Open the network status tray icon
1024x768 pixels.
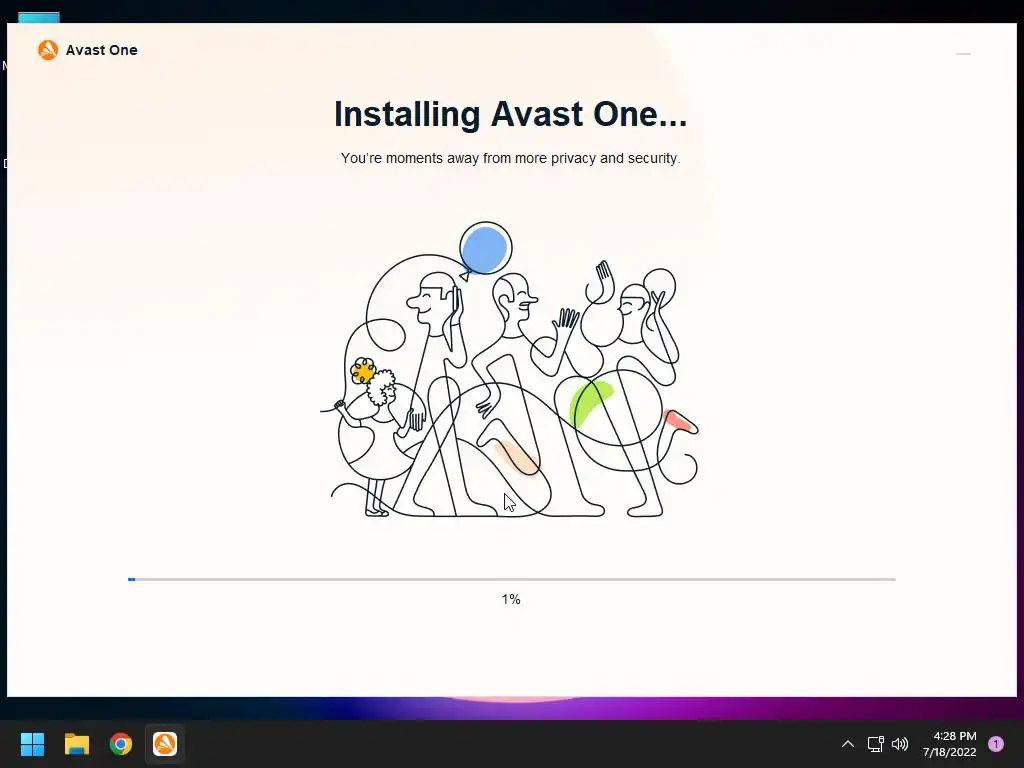tap(875, 744)
